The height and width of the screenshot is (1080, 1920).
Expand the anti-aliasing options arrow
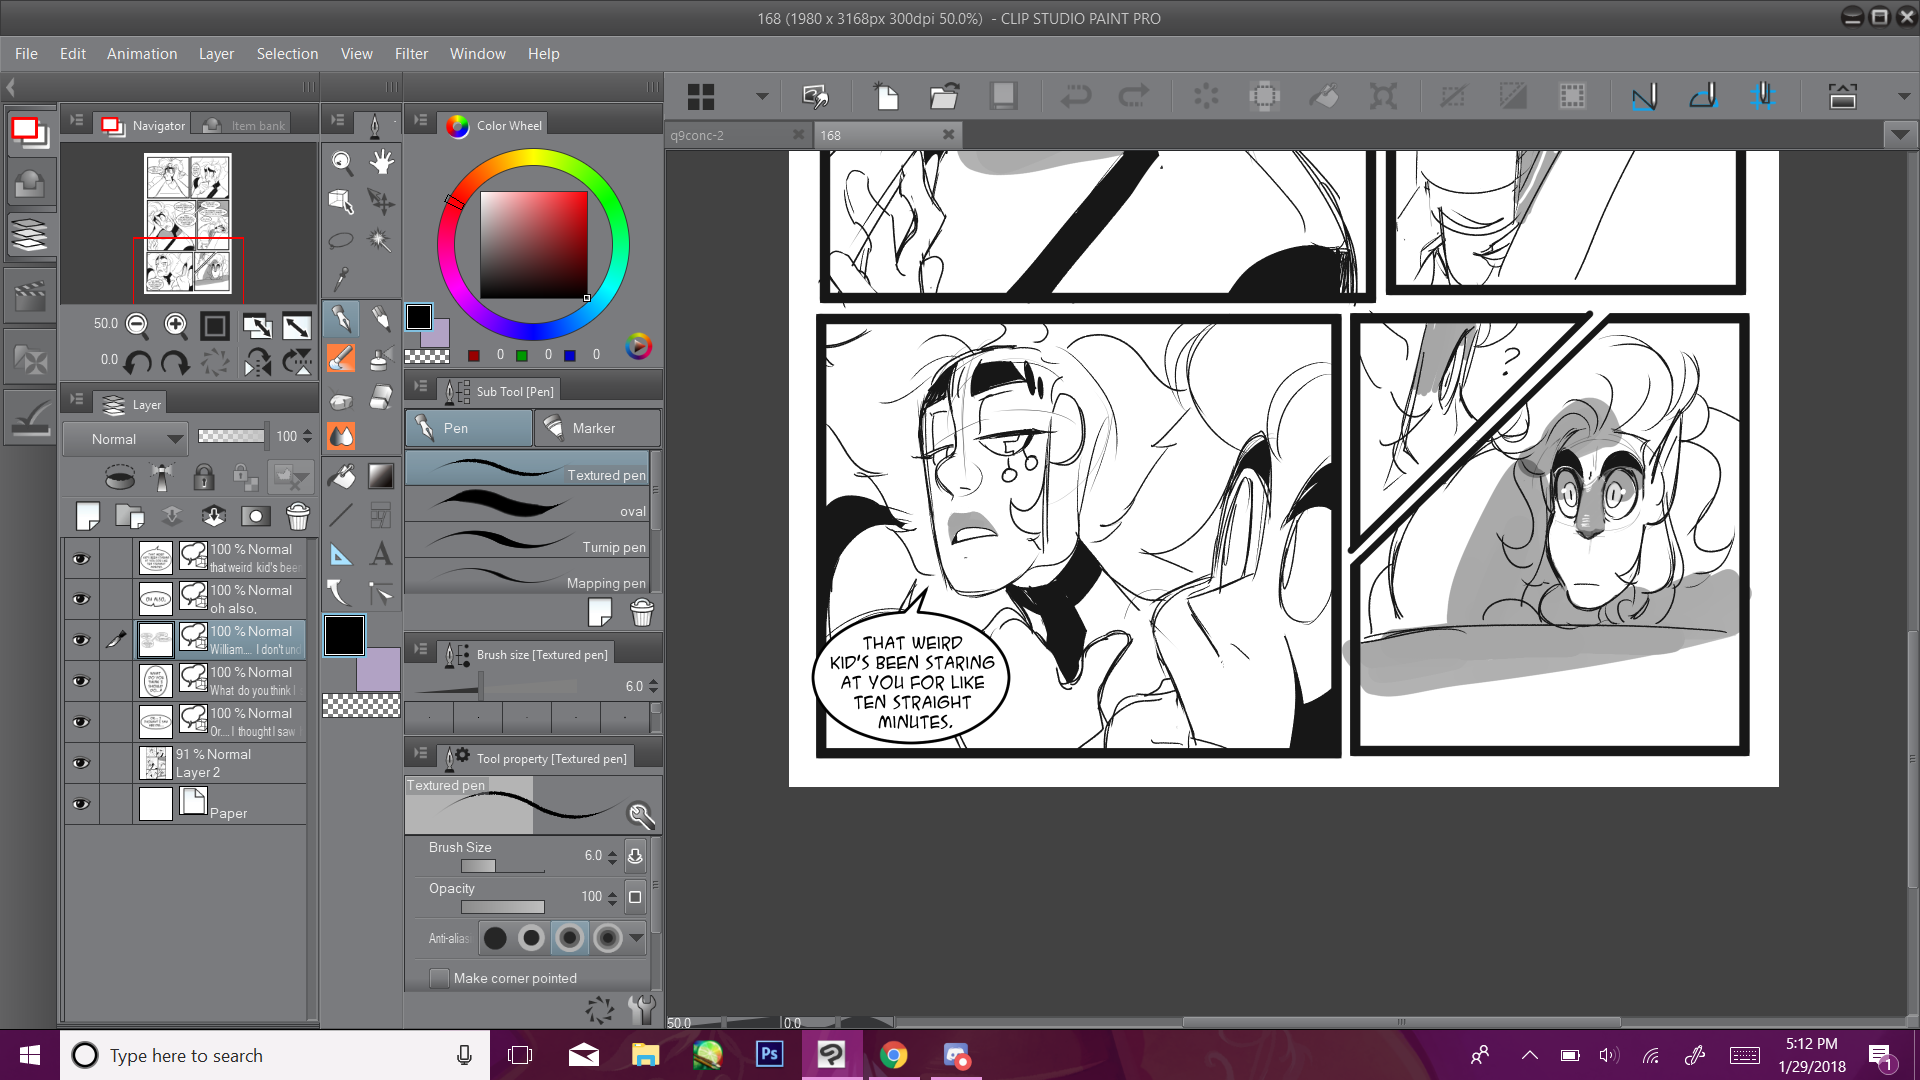click(x=637, y=938)
